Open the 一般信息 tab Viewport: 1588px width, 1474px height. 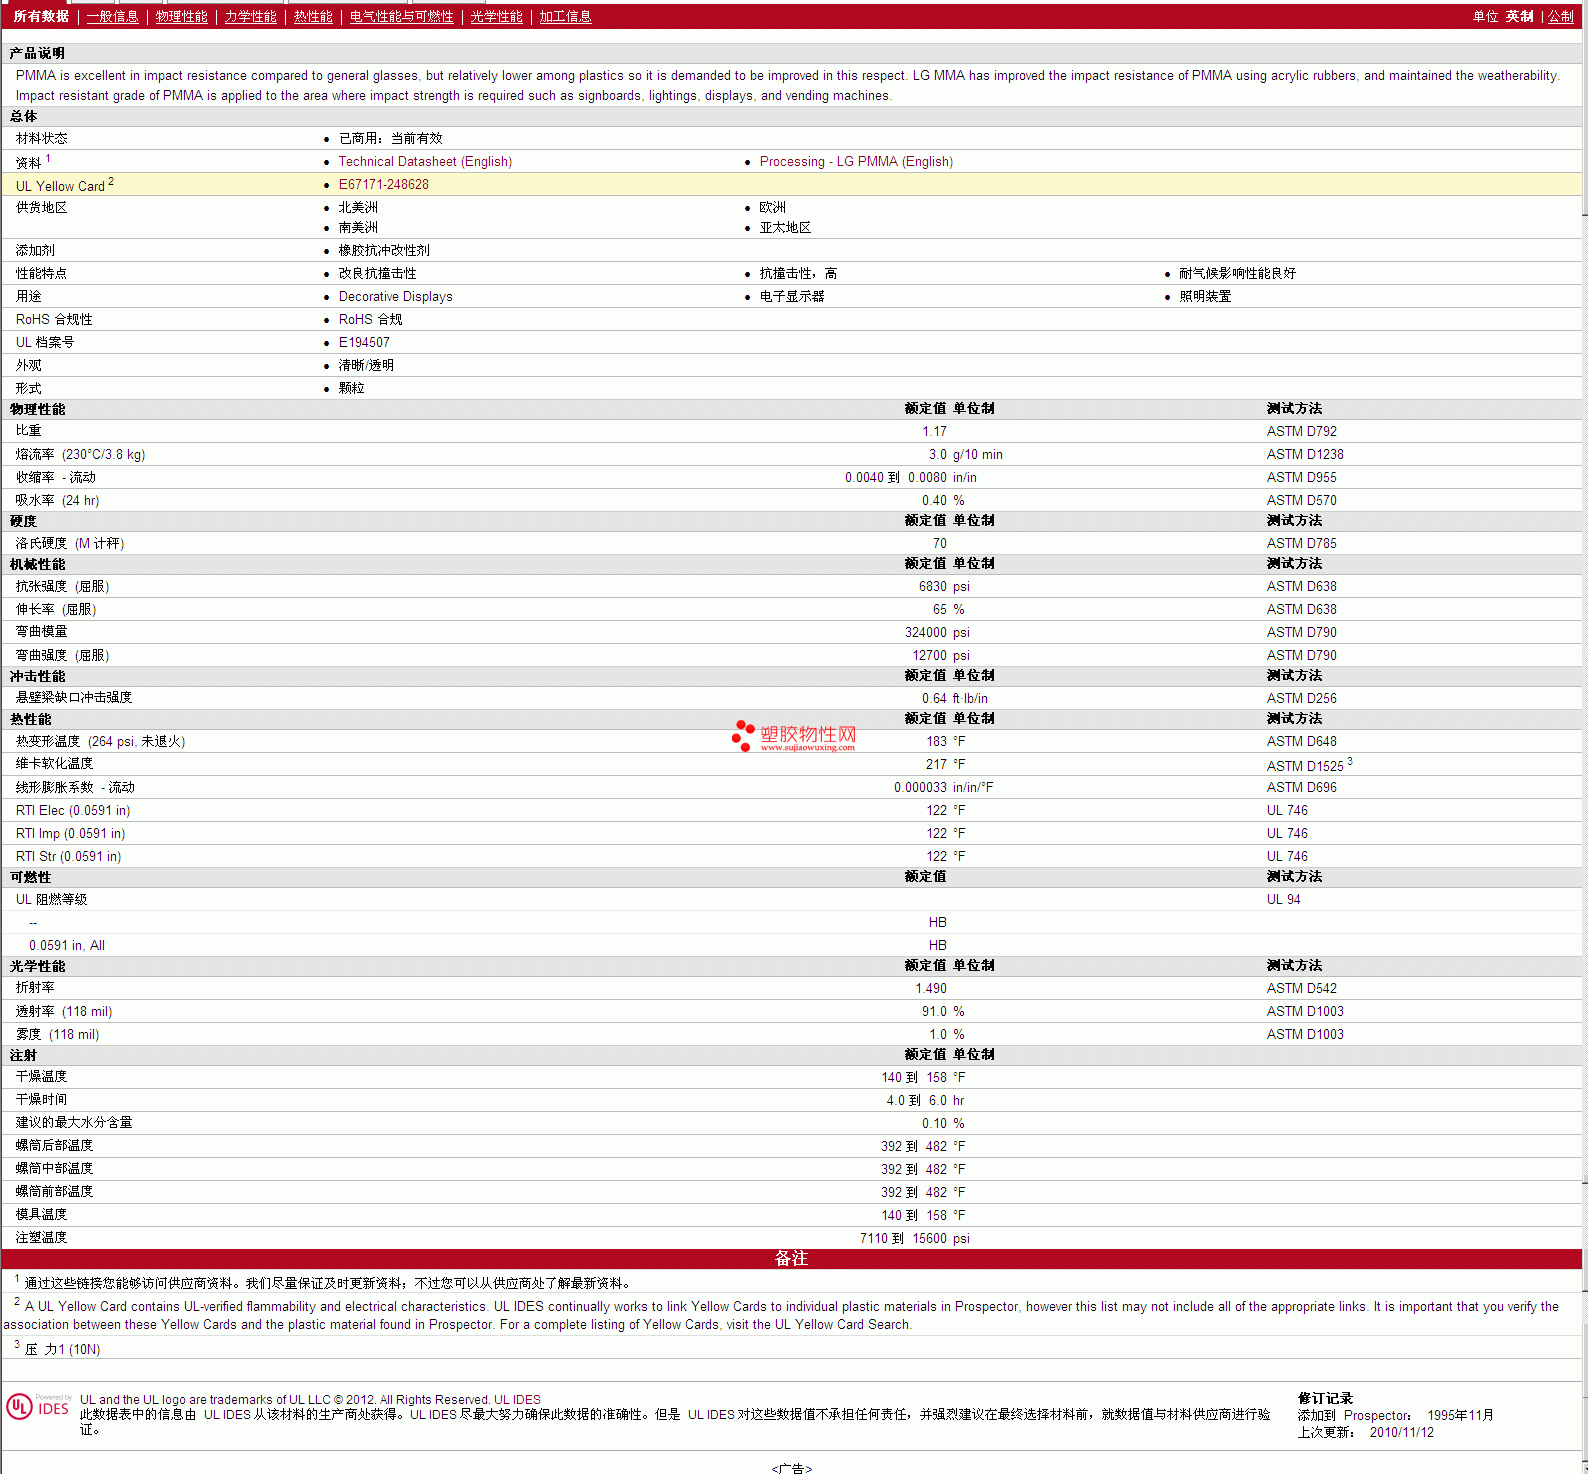pos(112,16)
